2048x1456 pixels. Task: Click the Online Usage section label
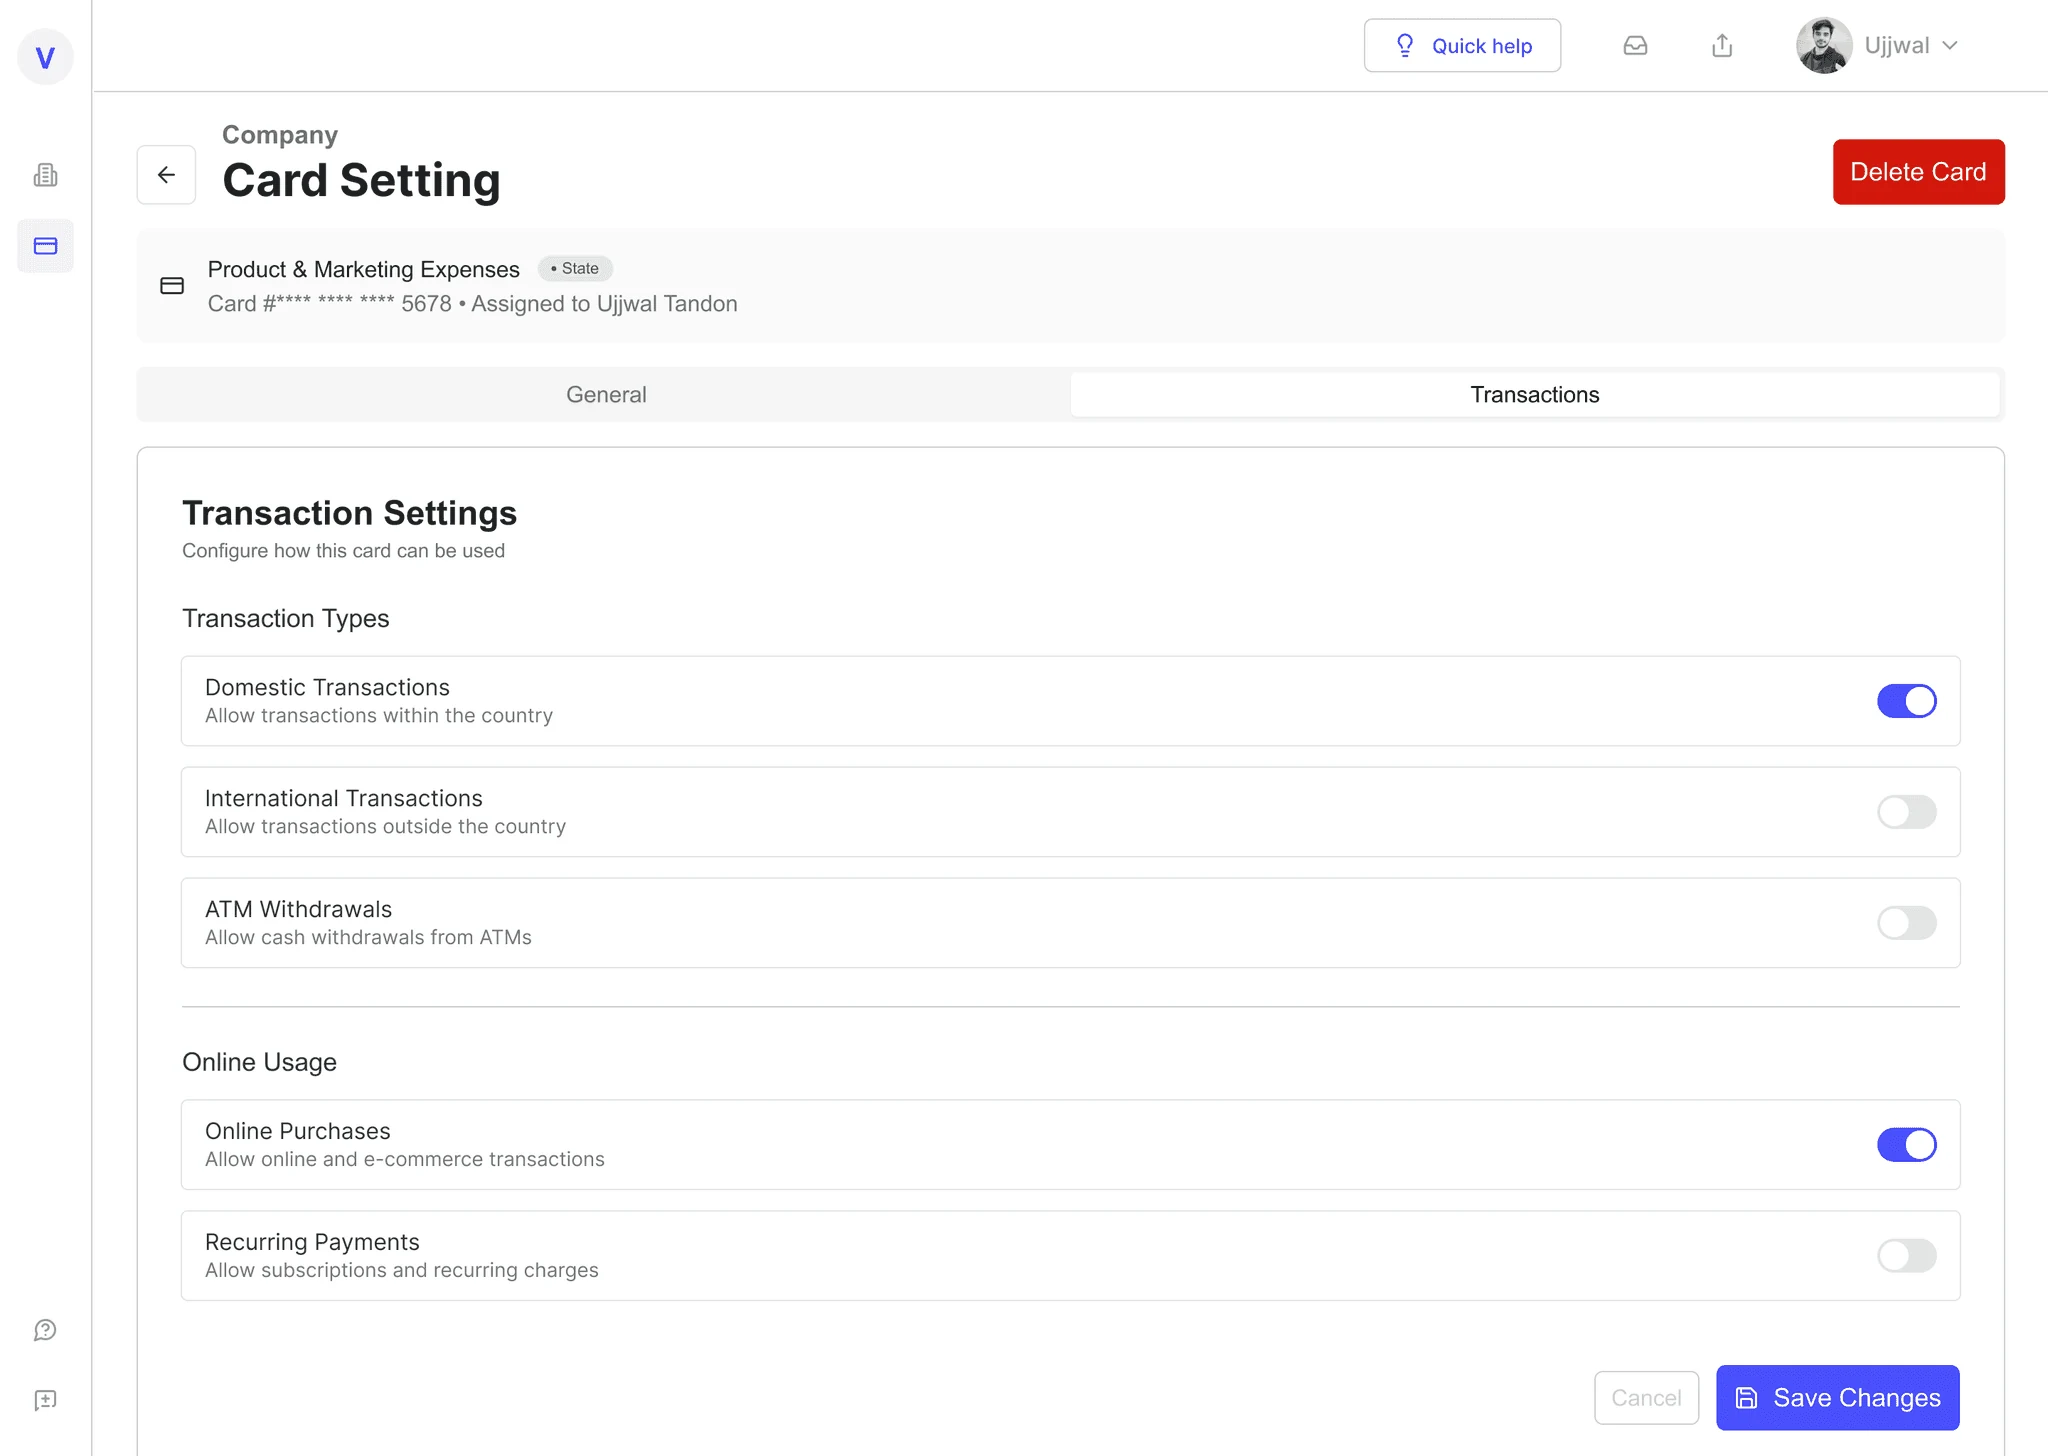[259, 1062]
